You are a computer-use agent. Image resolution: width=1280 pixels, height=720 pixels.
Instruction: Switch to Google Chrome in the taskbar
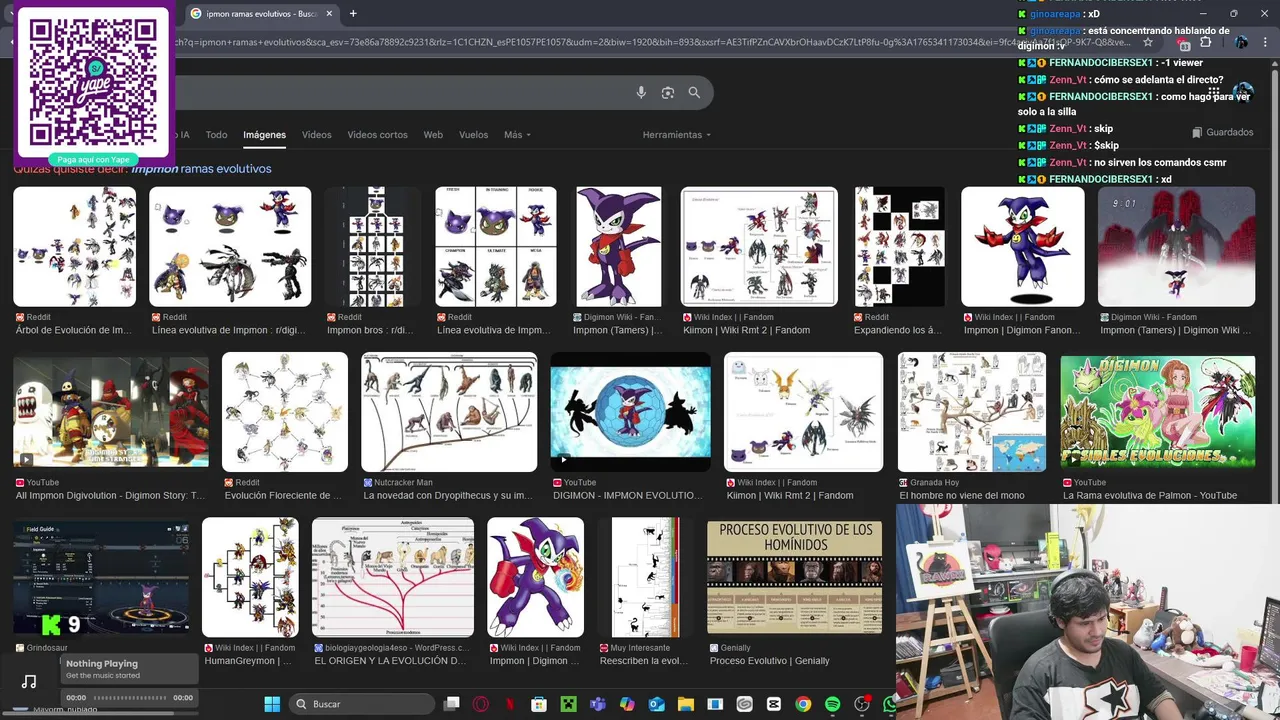803,704
